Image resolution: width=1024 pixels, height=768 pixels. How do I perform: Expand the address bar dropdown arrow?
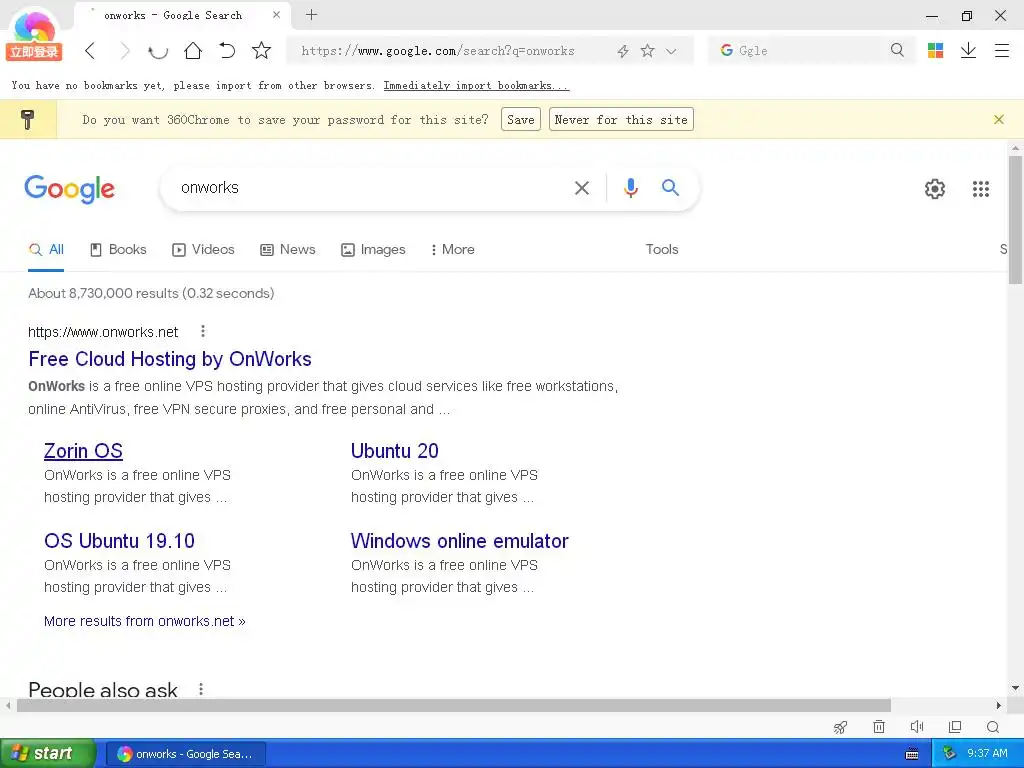click(671, 51)
